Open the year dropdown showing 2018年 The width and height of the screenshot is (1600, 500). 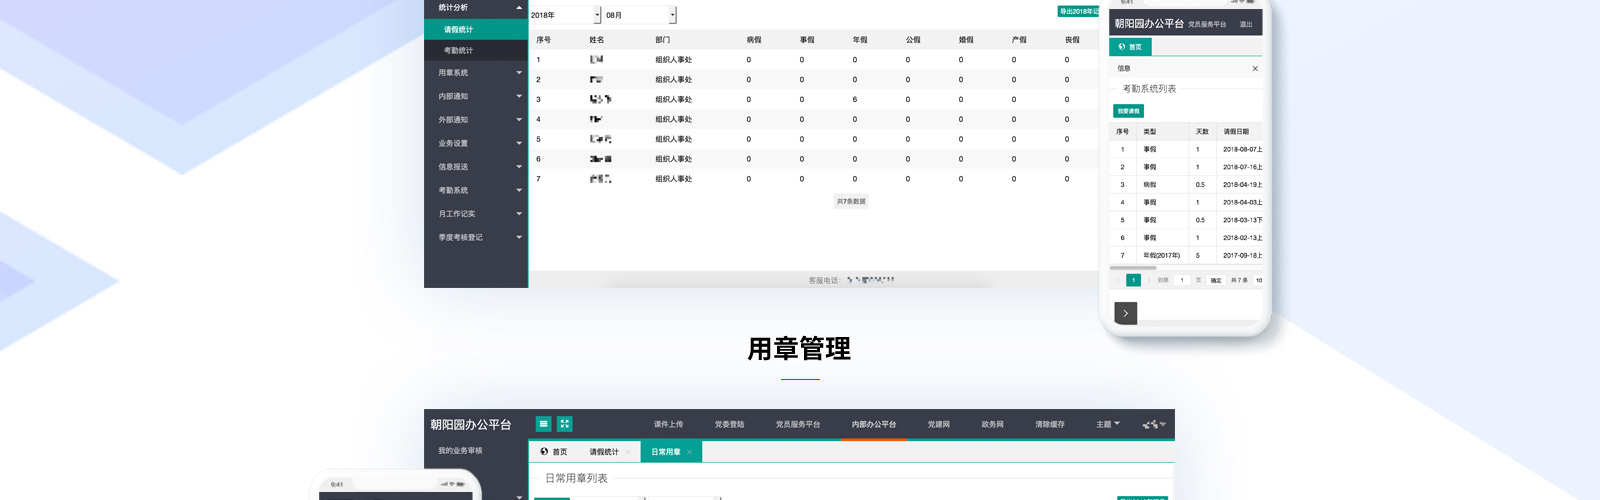point(597,15)
